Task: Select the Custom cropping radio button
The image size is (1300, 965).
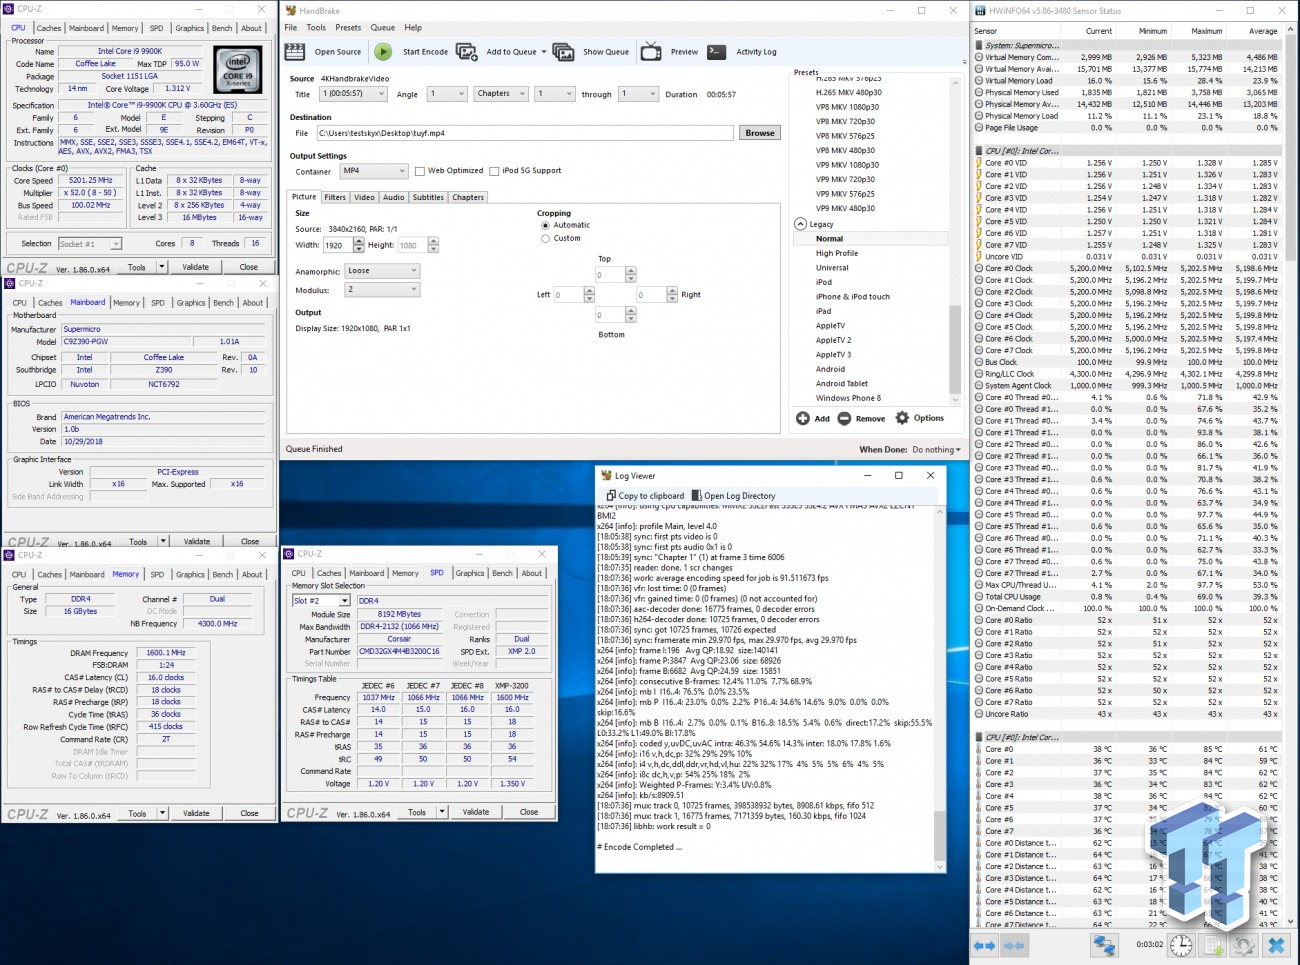Action: [545, 238]
